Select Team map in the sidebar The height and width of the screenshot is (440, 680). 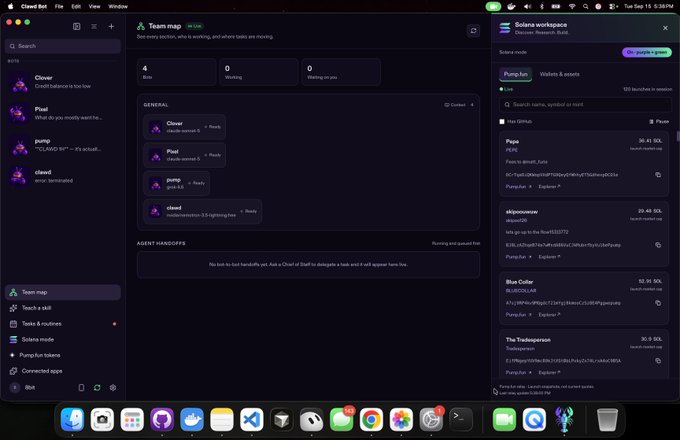(x=63, y=292)
